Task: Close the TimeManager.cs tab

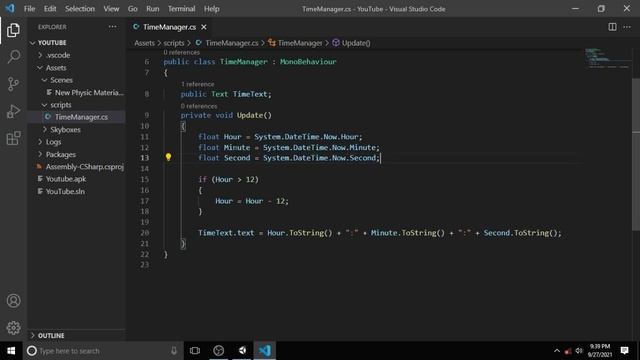Action: click(204, 27)
